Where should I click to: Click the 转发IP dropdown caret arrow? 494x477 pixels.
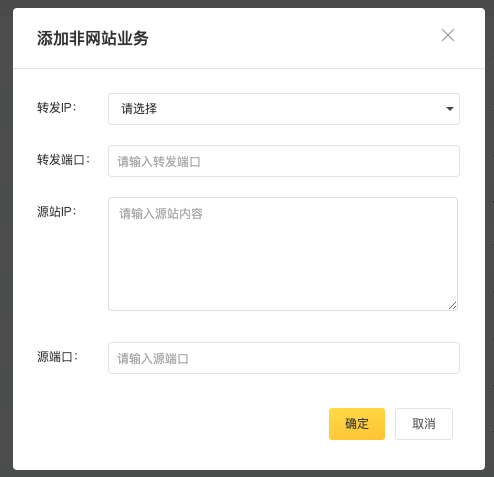click(450, 109)
